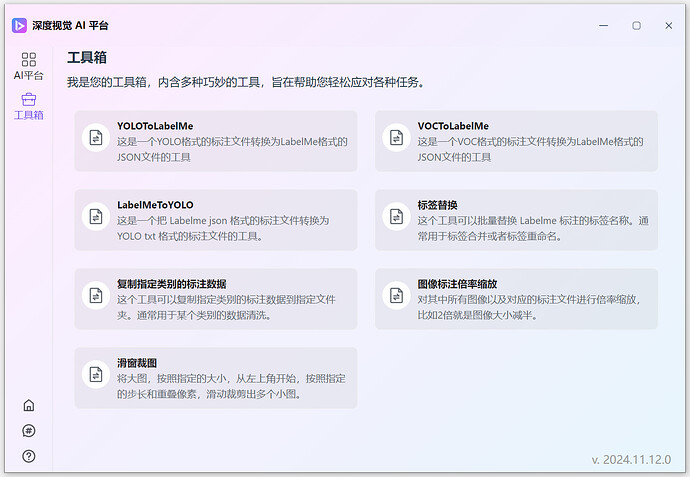The height and width of the screenshot is (477, 690).
Task: Open 复制指定类别的标注数据 tool title
Action: click(x=172, y=284)
